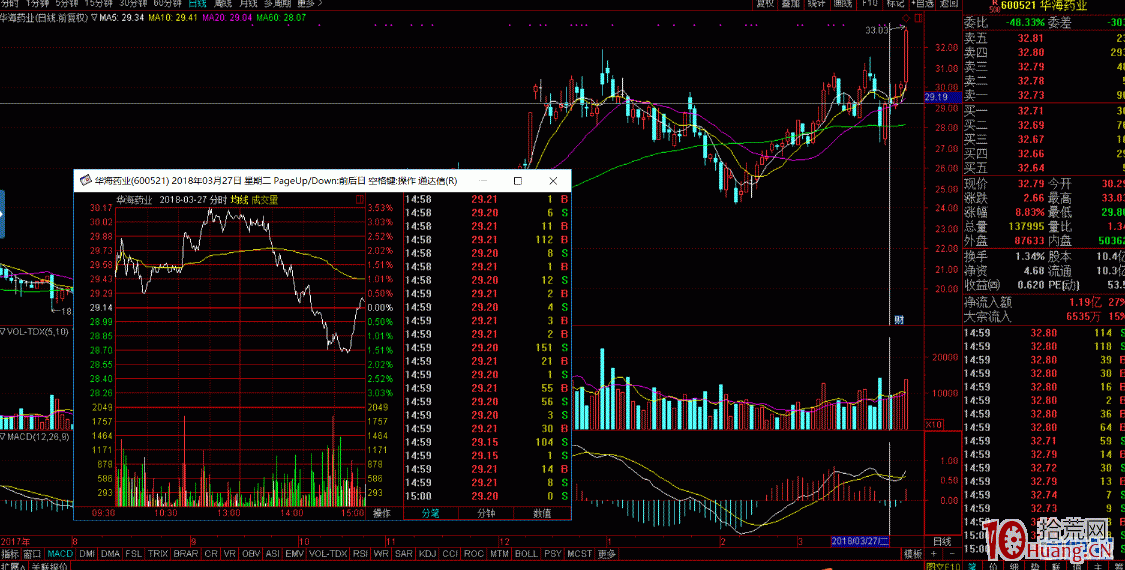The height and width of the screenshot is (570, 1125).
Task: Select the BRAR indicator tab
Action: click(x=186, y=553)
